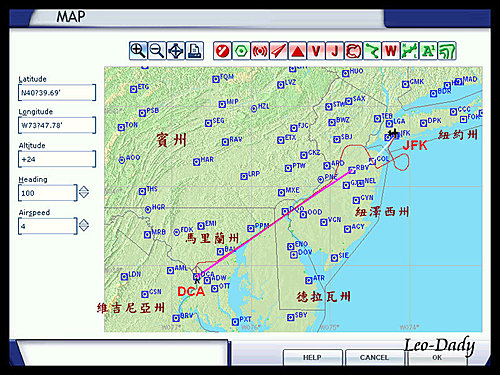Select the HGR navaid marker

coord(148,210)
